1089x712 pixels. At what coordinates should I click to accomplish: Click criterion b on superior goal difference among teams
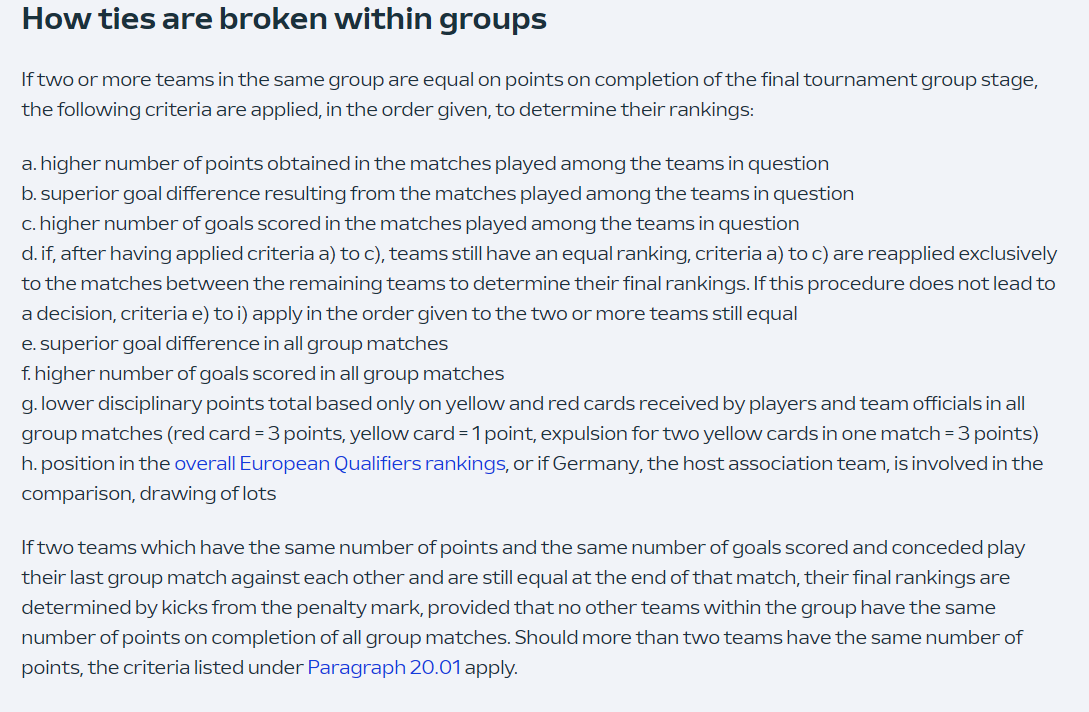click(438, 193)
